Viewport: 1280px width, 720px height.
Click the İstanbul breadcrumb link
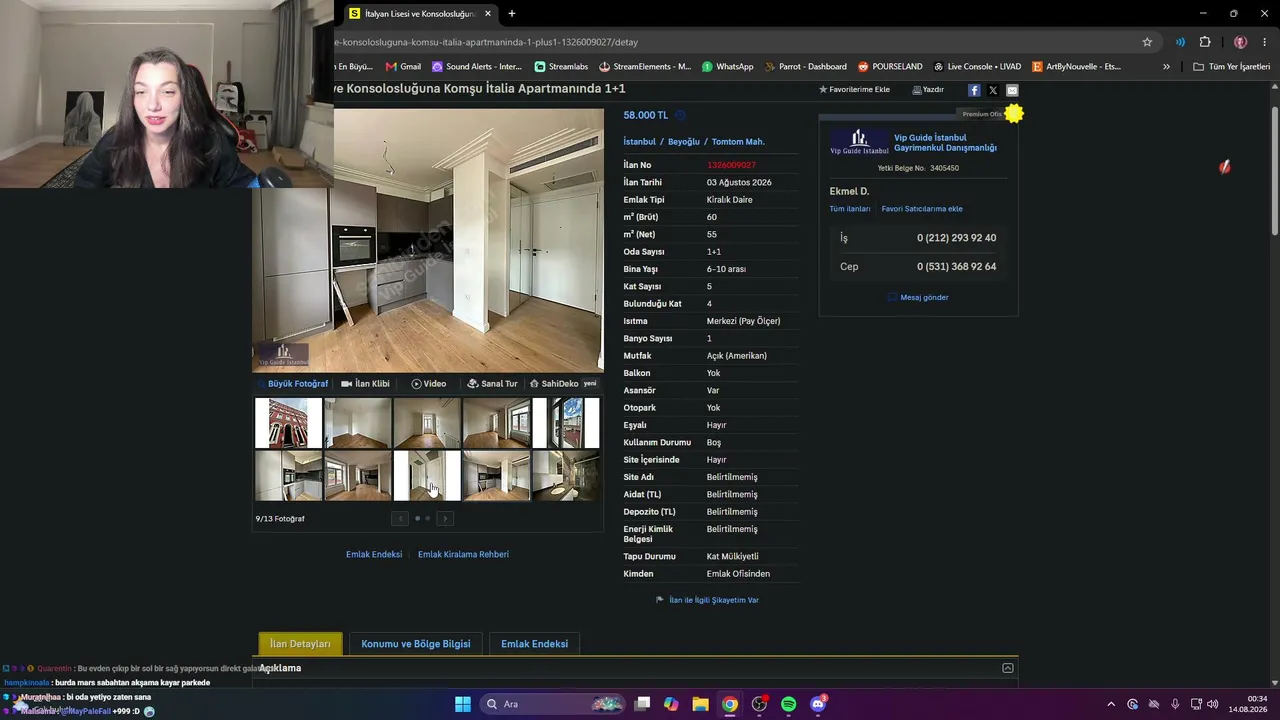click(640, 142)
